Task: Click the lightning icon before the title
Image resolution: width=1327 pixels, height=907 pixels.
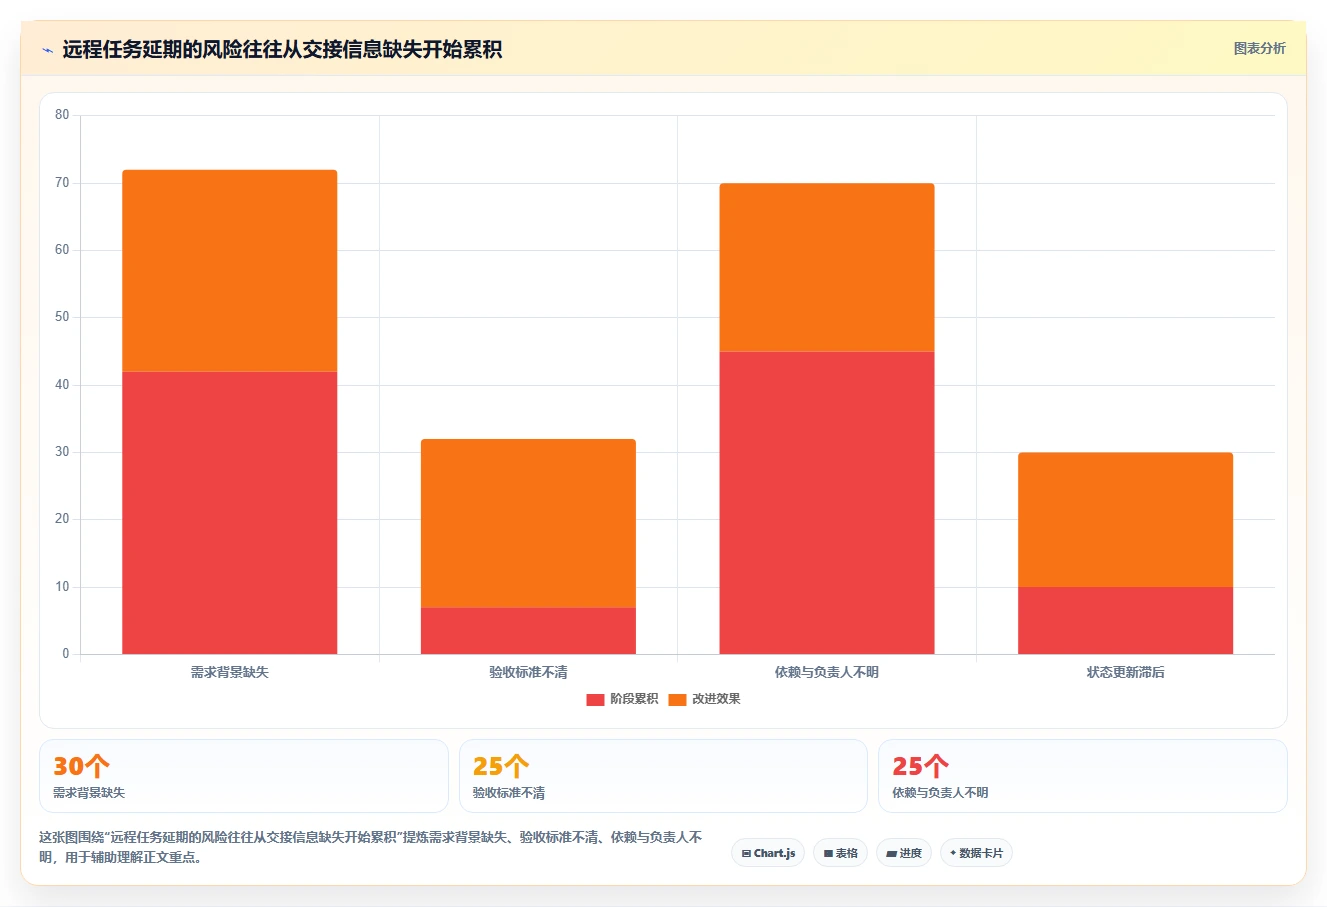Action: point(47,50)
